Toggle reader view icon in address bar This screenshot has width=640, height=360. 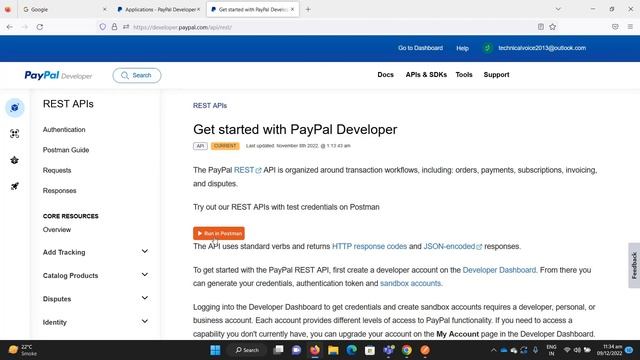click(541, 27)
